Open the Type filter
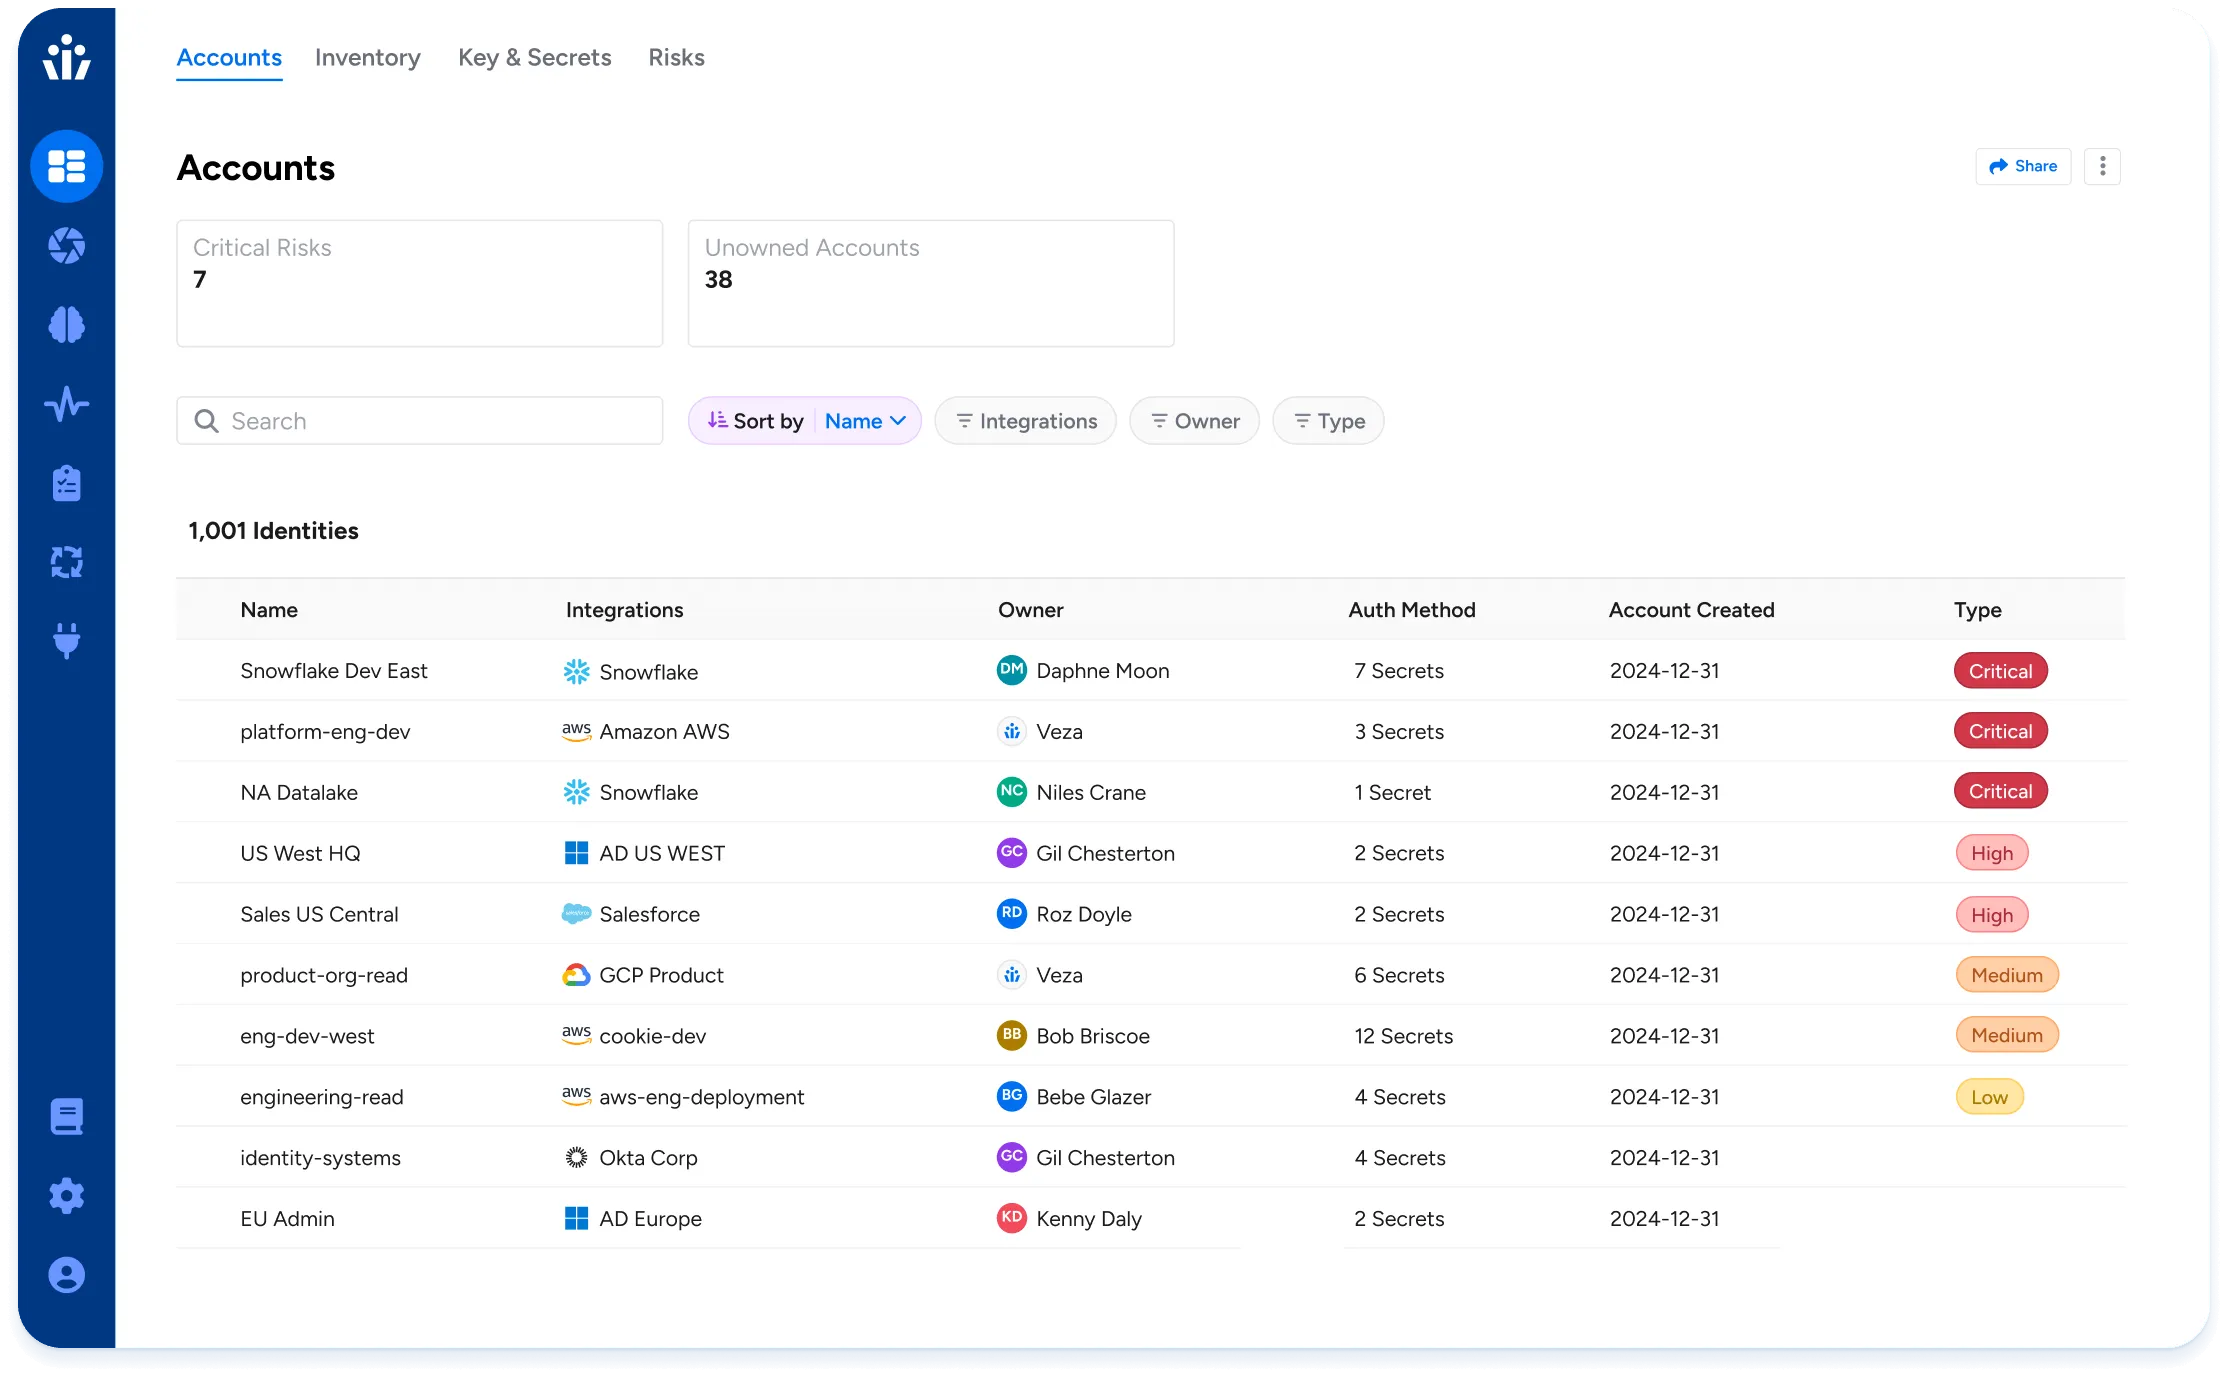2228x1377 pixels. click(x=1328, y=421)
